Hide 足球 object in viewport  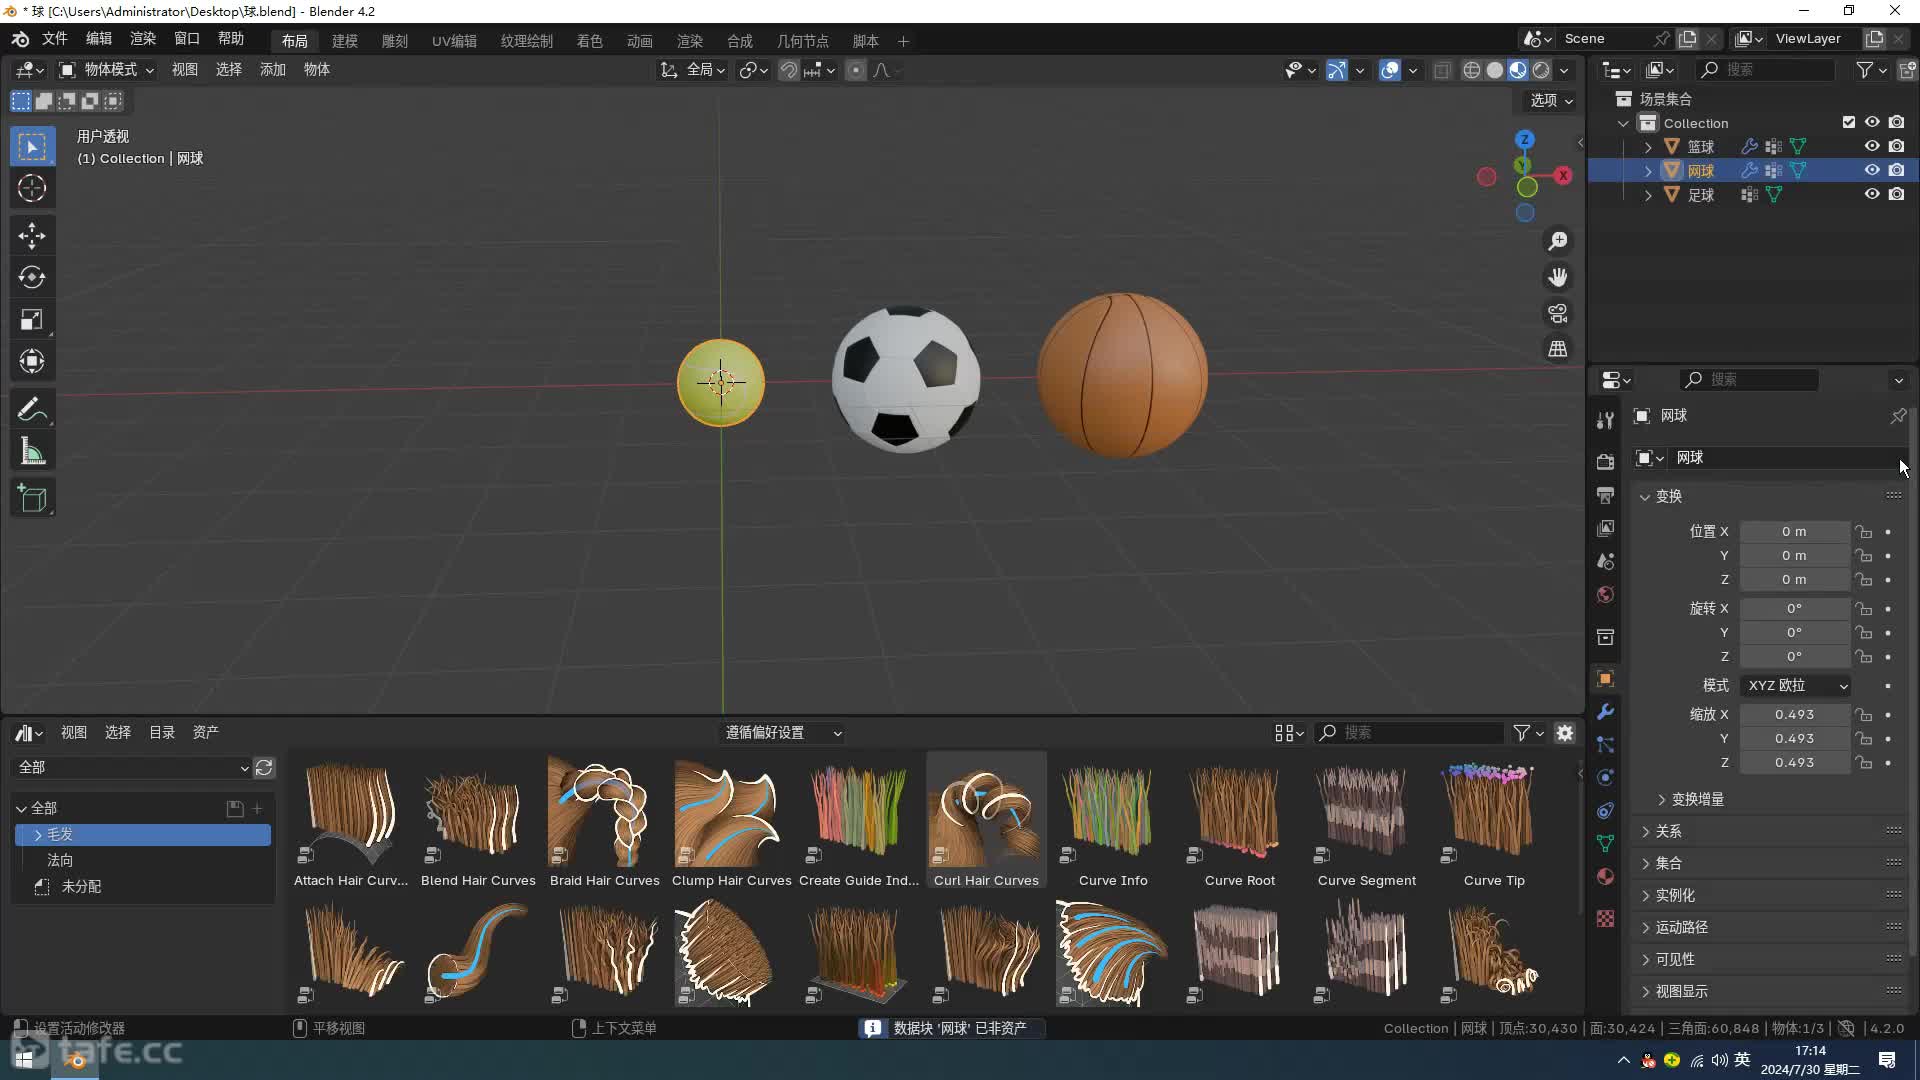pyautogui.click(x=1872, y=194)
